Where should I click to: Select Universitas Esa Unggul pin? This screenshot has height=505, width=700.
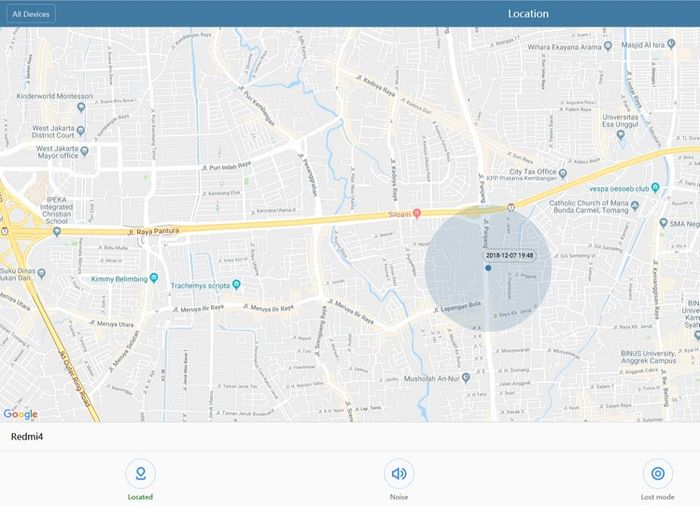point(620,135)
